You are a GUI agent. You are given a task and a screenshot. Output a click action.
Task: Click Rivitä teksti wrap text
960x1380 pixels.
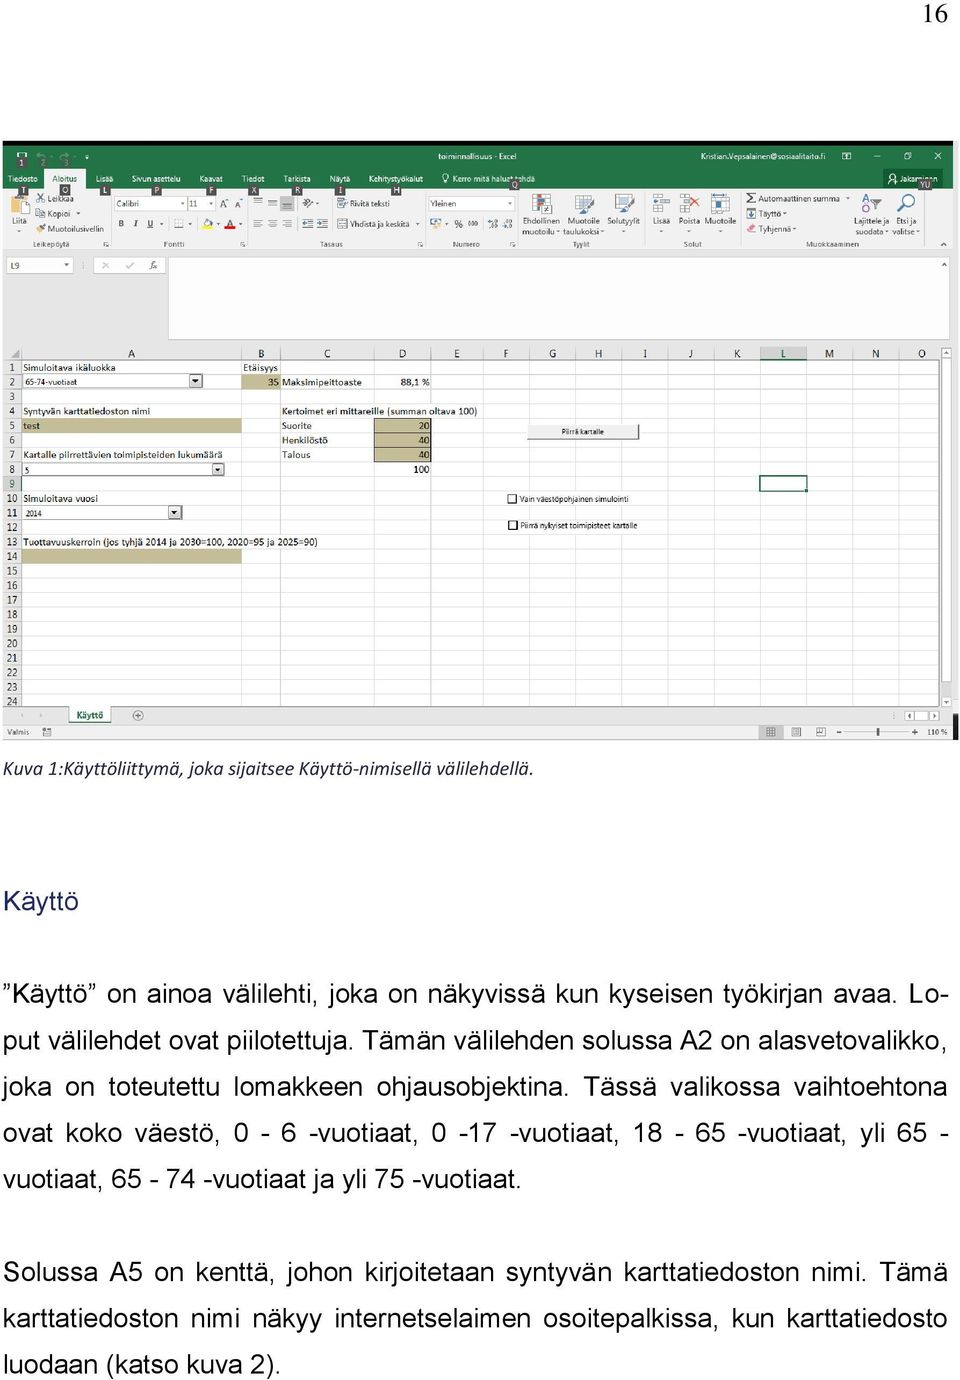point(363,203)
